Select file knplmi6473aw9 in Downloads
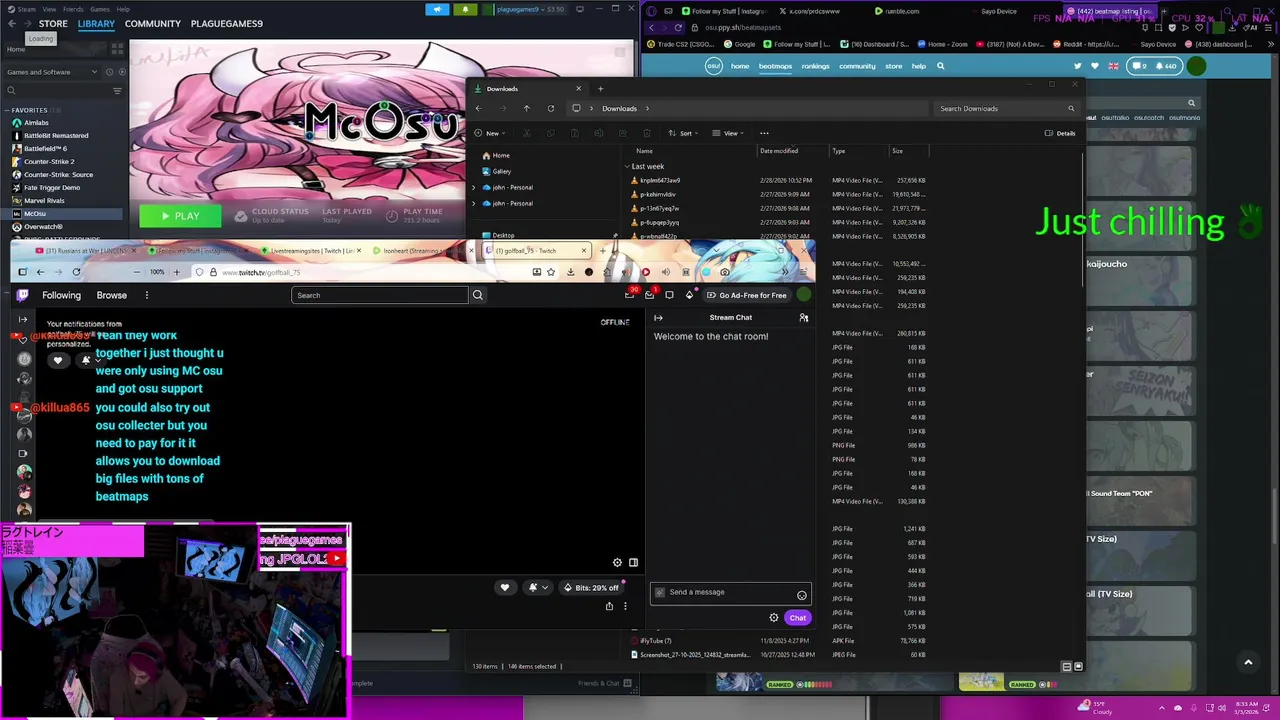1280x720 pixels. tap(660, 180)
